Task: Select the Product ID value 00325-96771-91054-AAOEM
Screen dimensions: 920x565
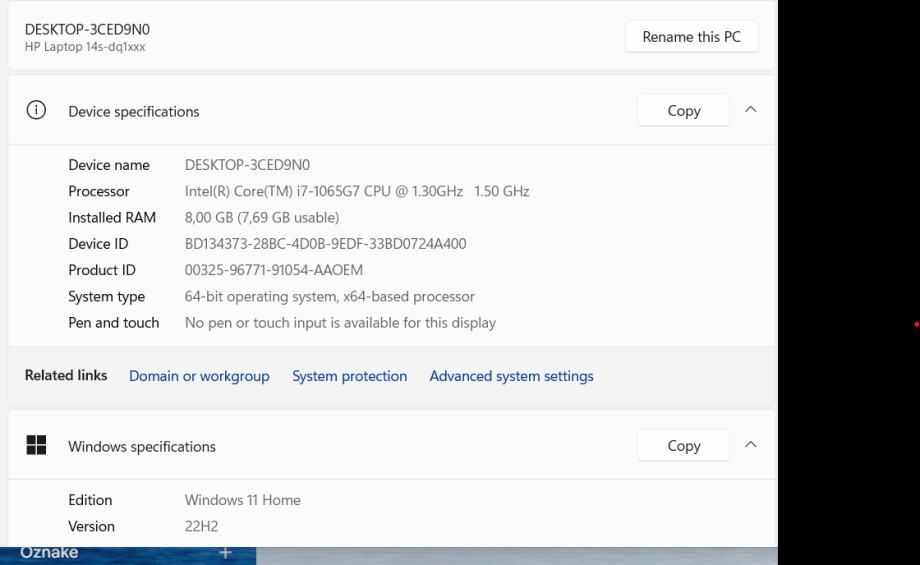Action: [x=273, y=270]
